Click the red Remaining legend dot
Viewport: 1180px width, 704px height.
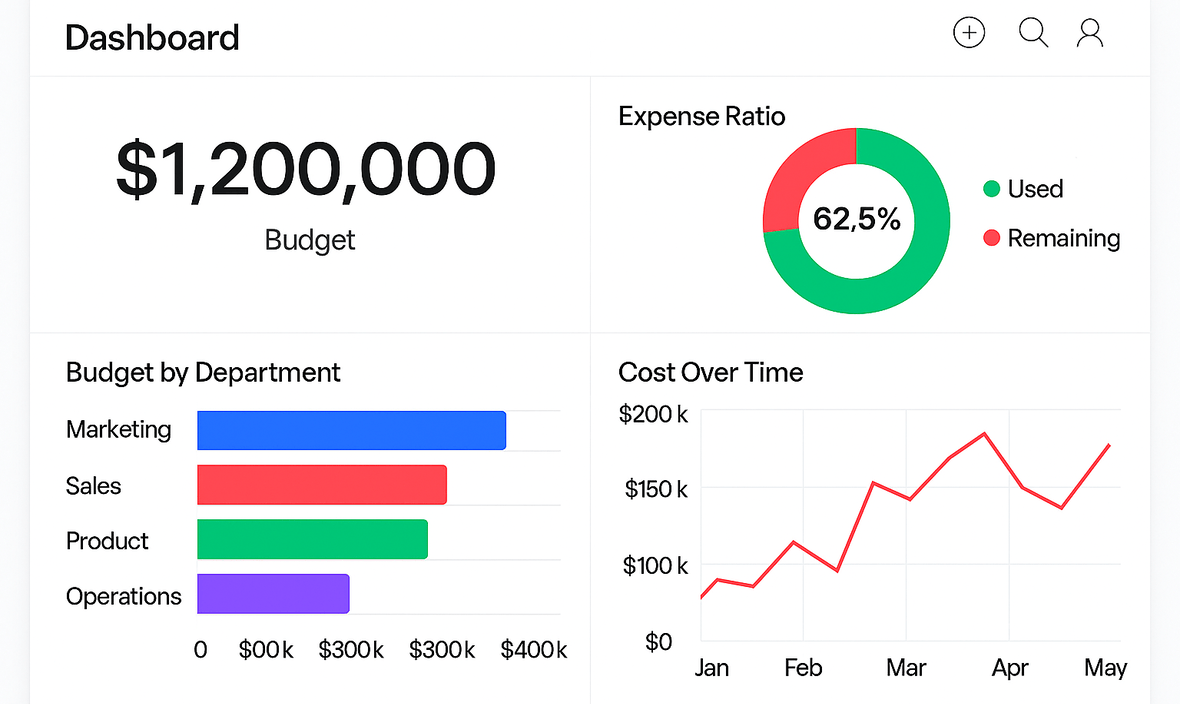pos(991,238)
